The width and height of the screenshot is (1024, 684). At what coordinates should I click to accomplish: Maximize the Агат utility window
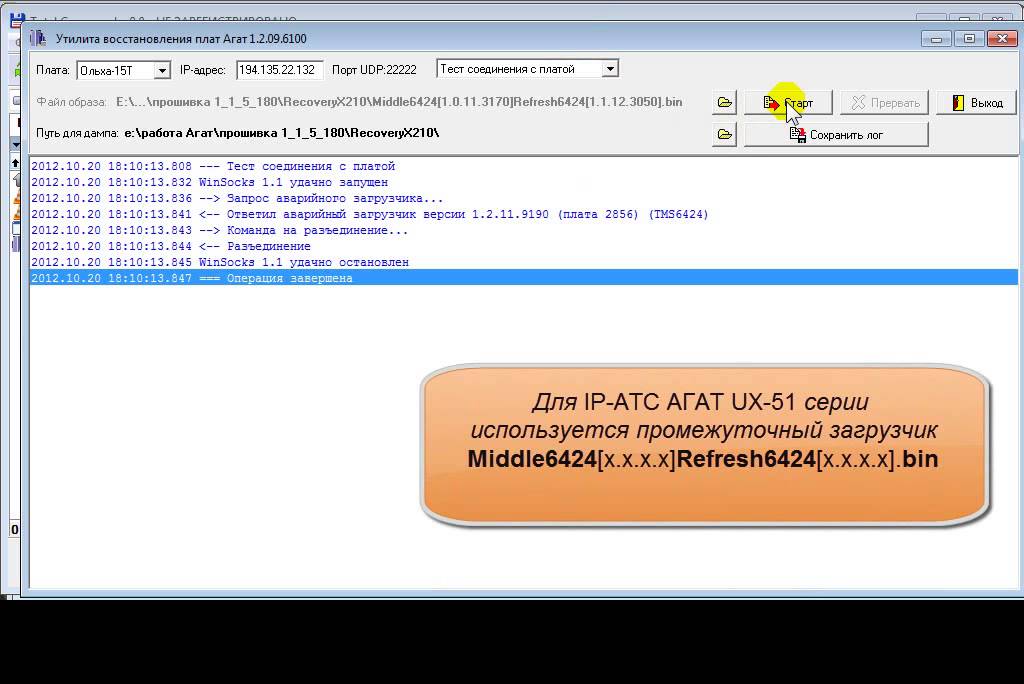pyautogui.click(x=969, y=39)
